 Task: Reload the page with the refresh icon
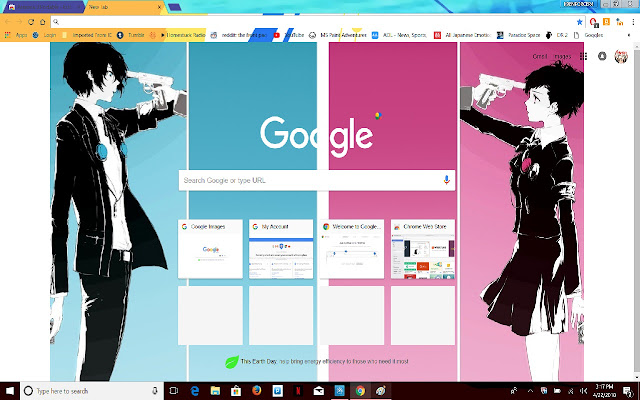(31, 22)
